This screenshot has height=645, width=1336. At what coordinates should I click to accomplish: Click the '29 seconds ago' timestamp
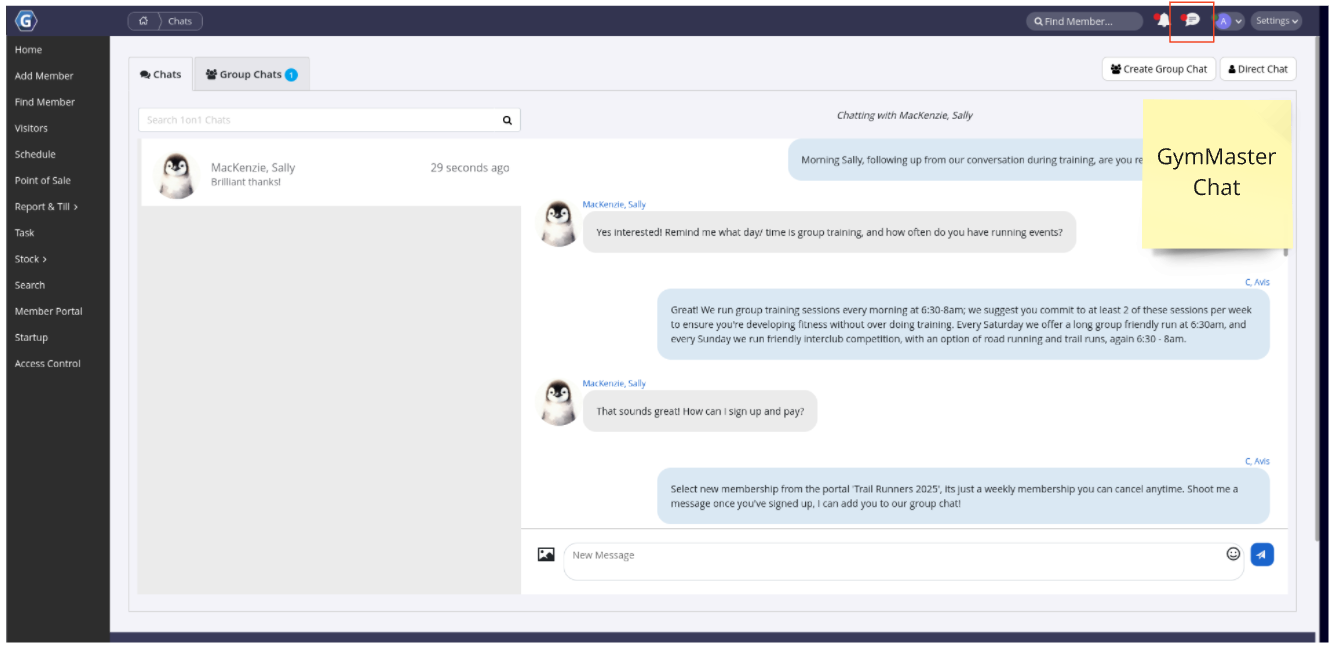[470, 168]
